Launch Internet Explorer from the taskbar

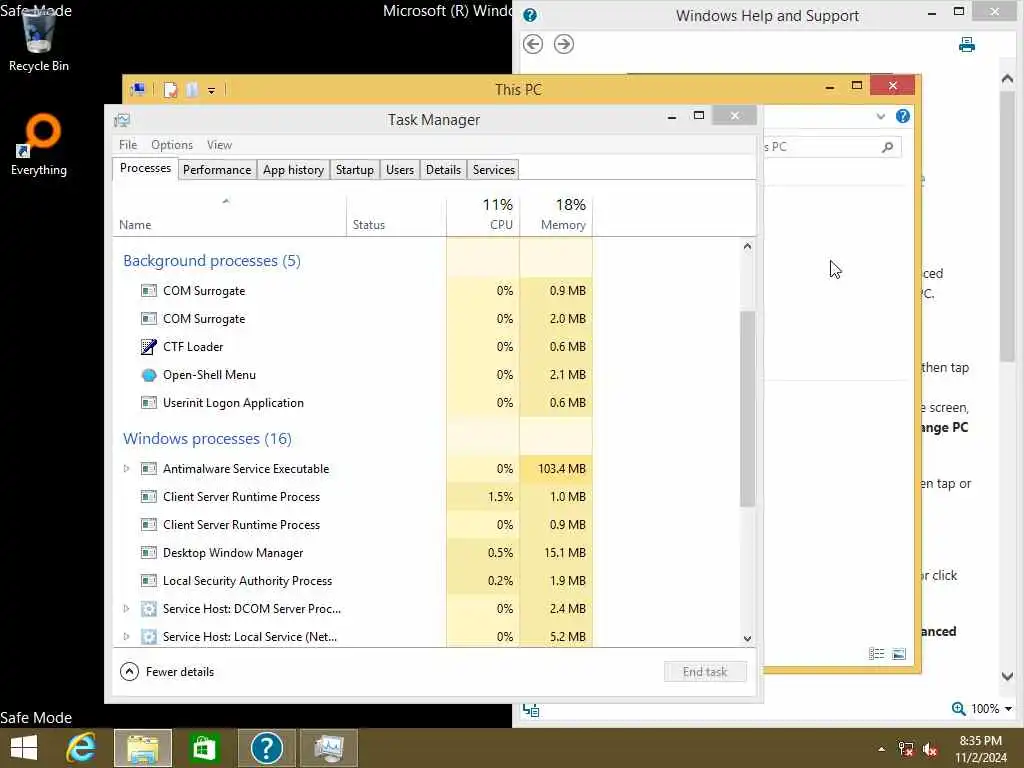(82, 748)
